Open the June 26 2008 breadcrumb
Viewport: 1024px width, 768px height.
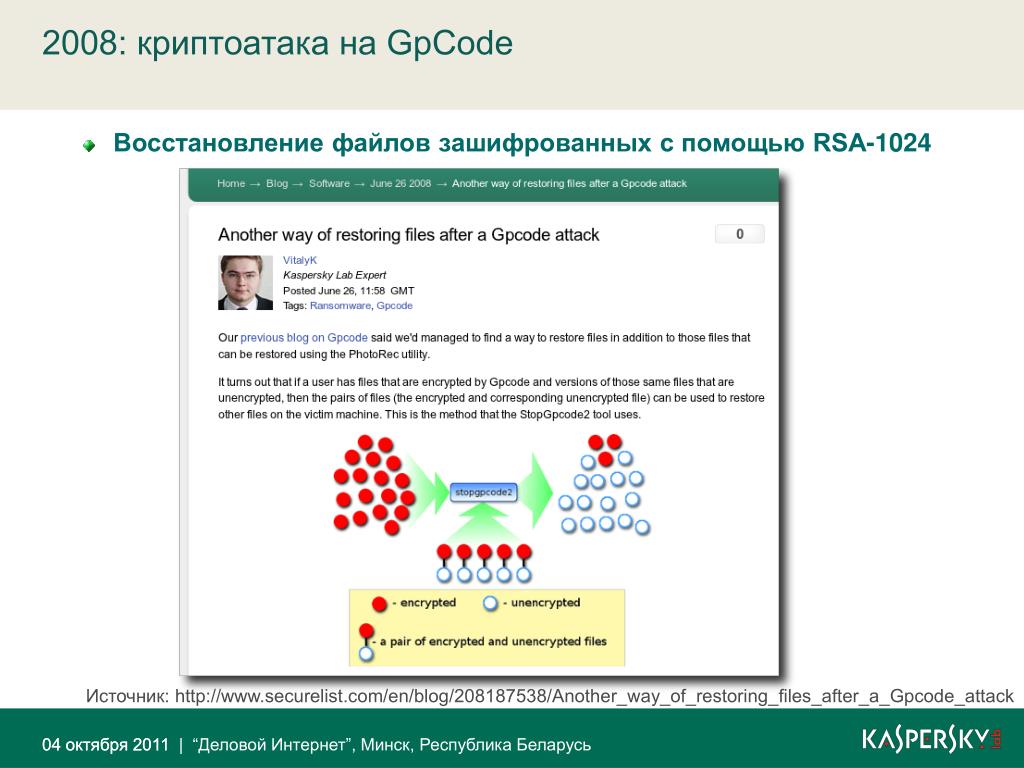point(400,184)
